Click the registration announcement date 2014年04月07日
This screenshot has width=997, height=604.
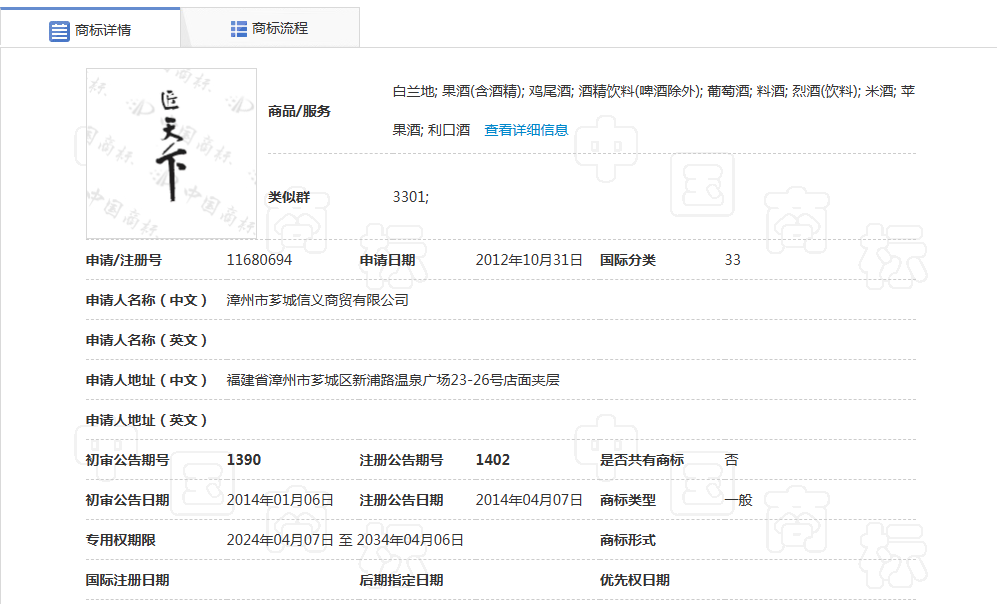click(528, 500)
